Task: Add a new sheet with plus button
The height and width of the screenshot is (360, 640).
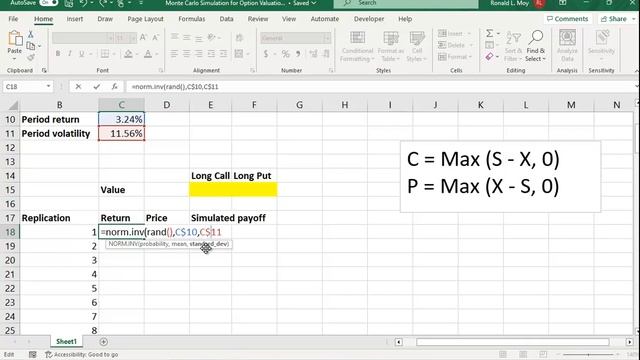Action: pos(104,342)
